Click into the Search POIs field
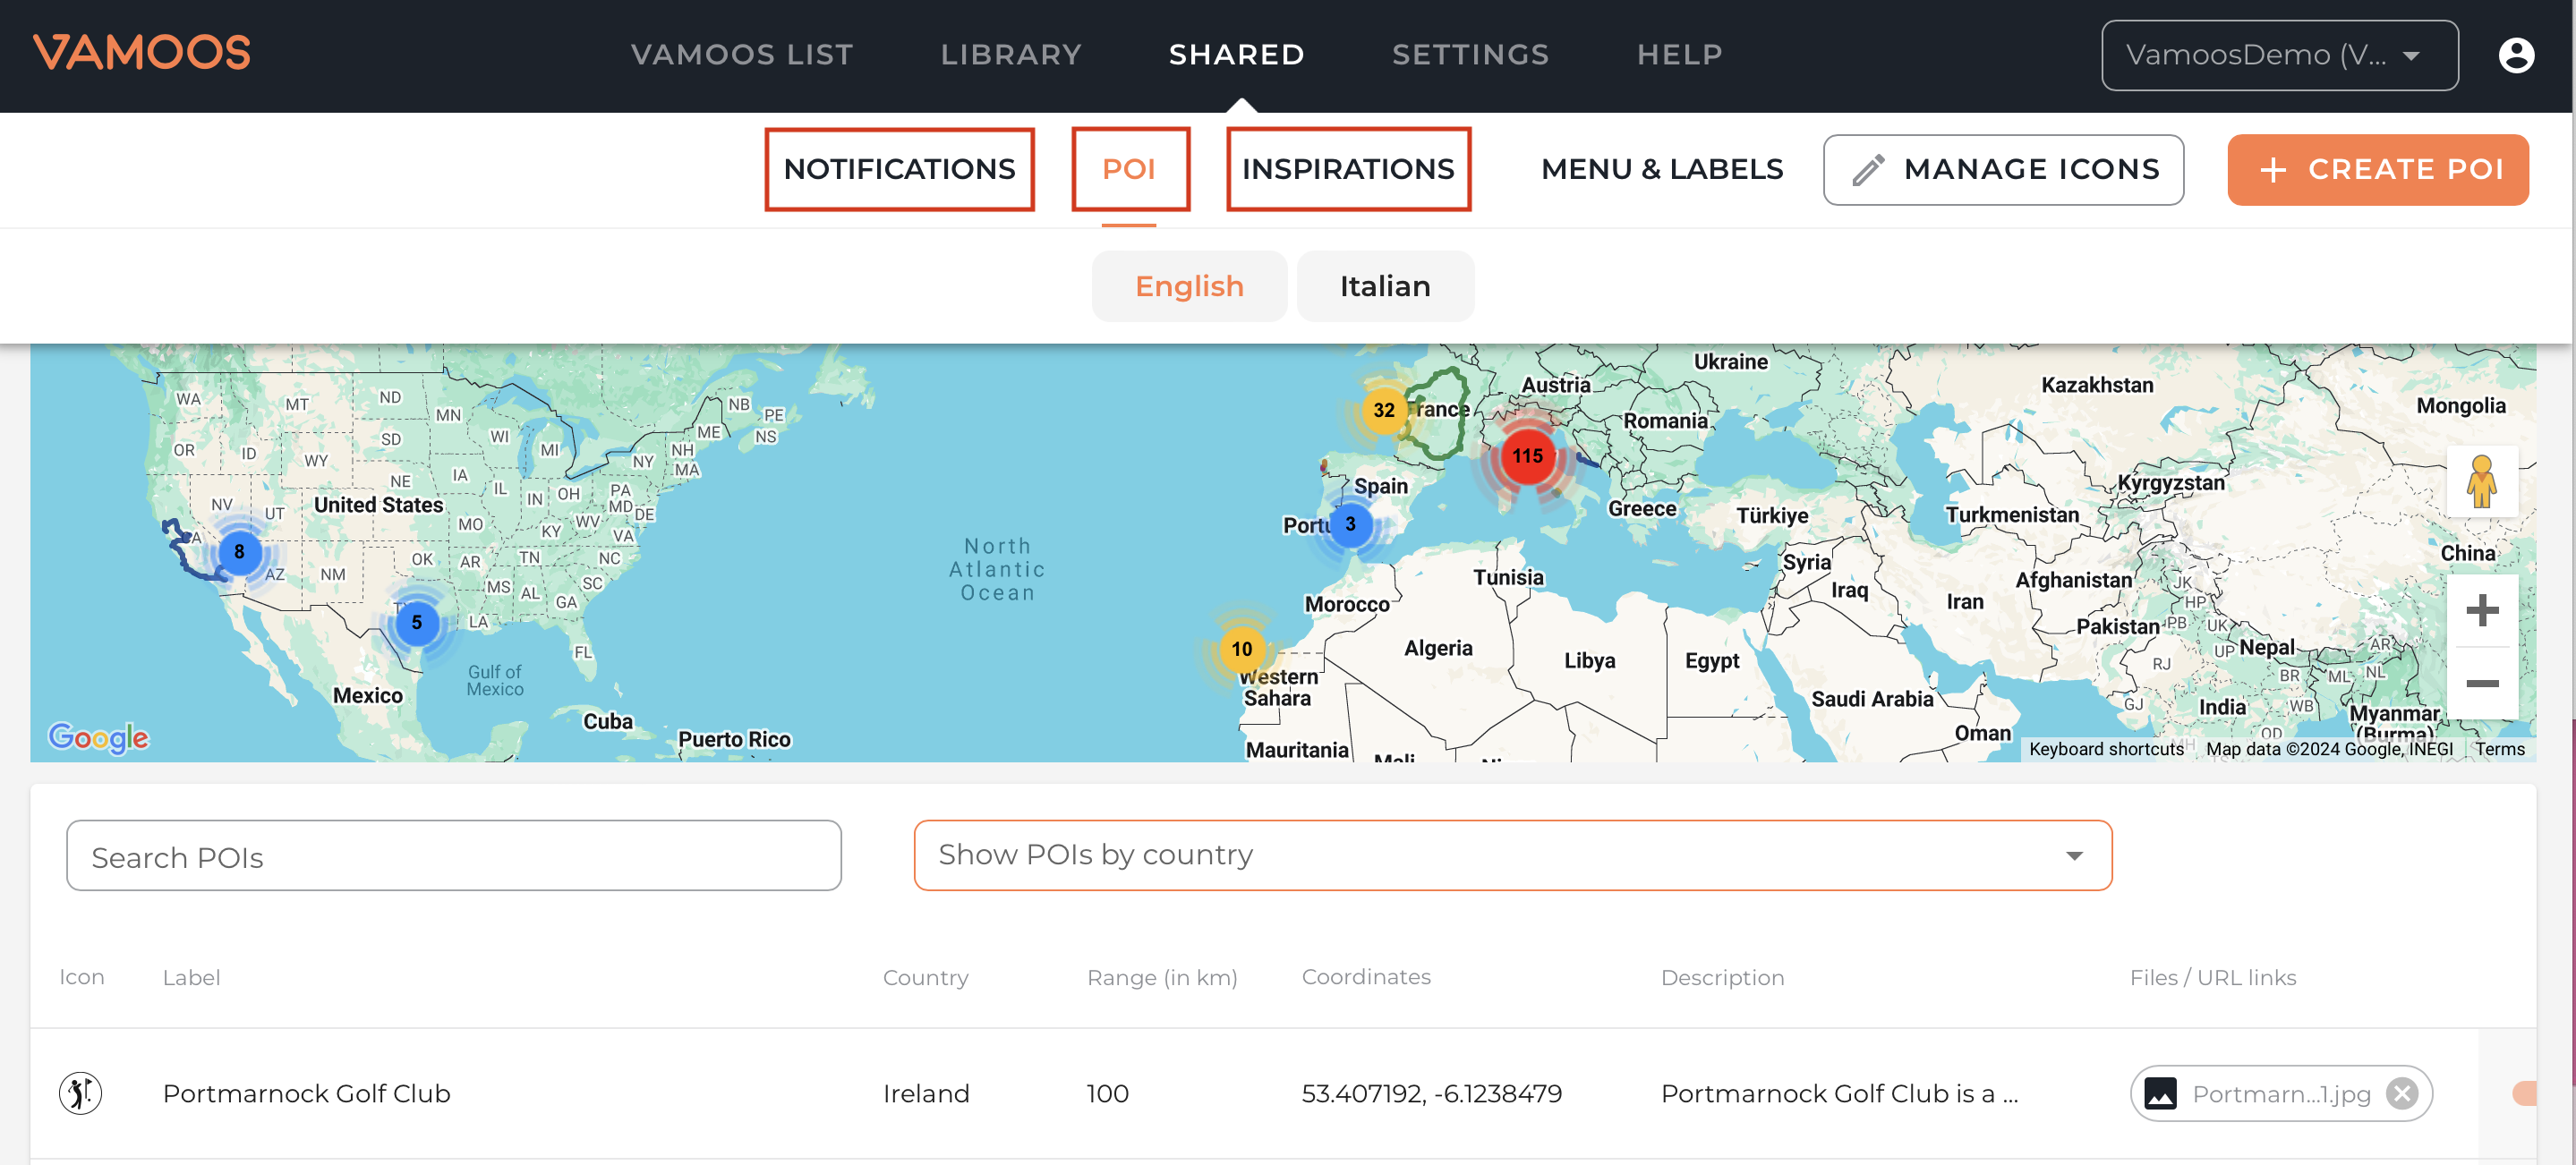Image resolution: width=2576 pixels, height=1165 pixels. click(x=453, y=856)
